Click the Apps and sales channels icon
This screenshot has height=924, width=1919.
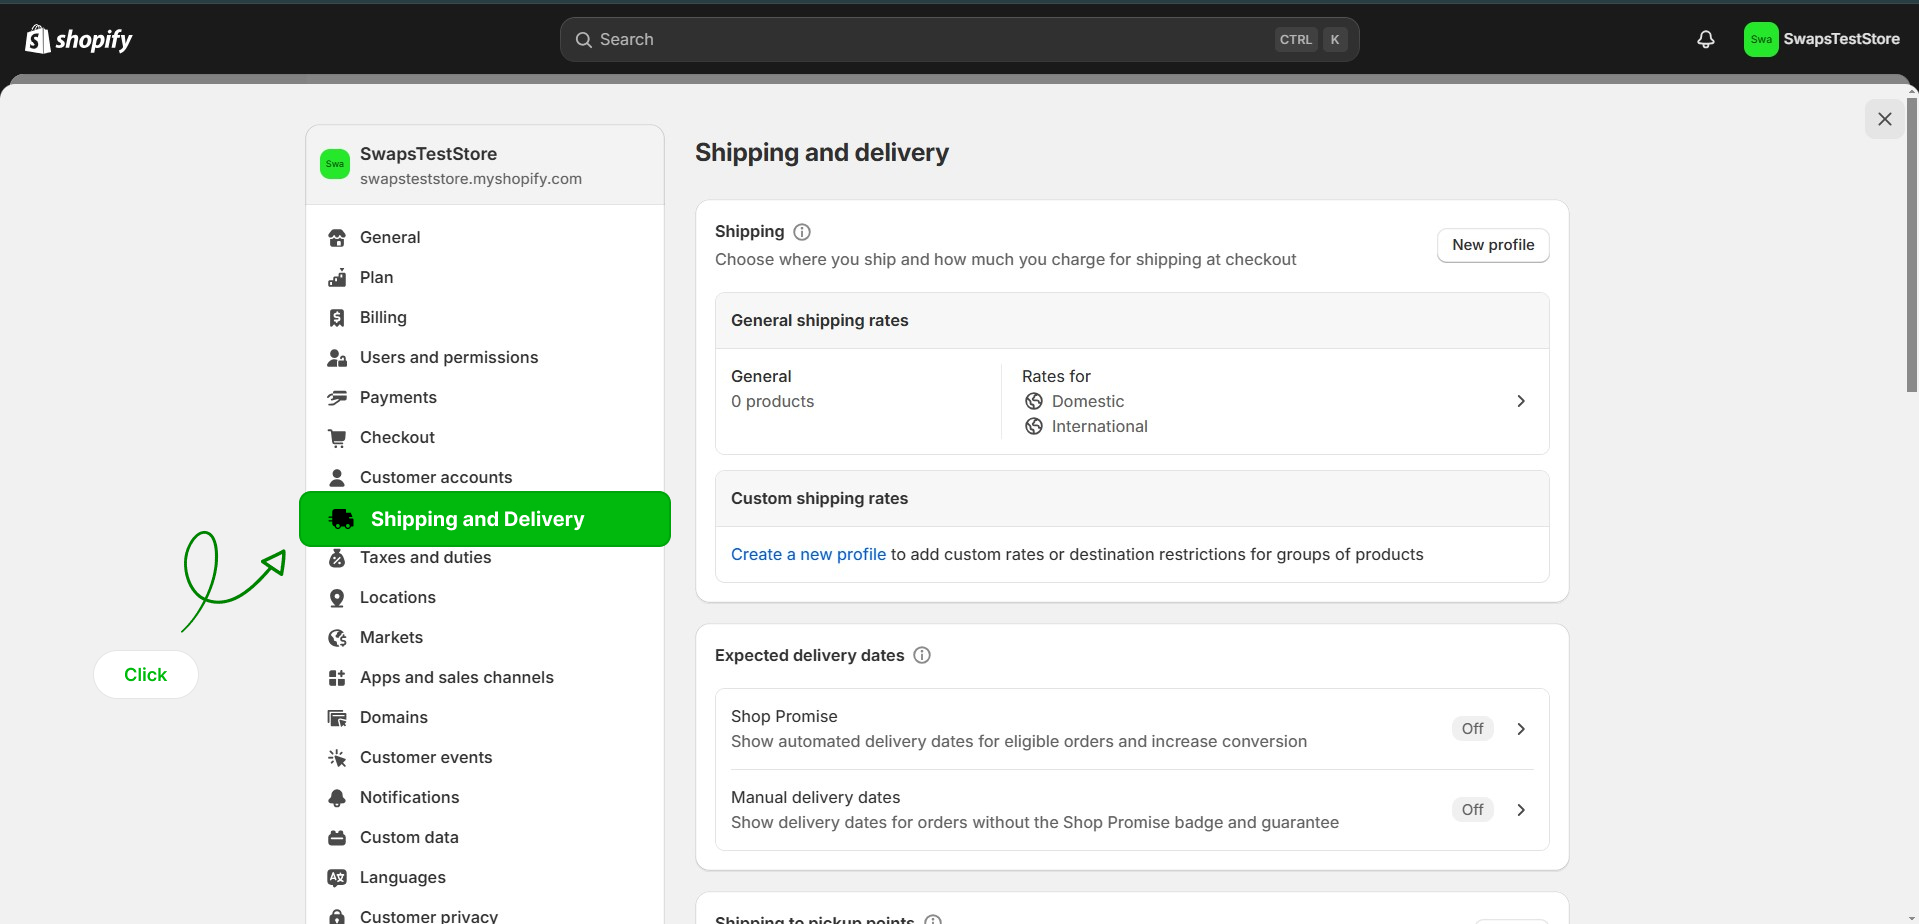[x=337, y=678]
